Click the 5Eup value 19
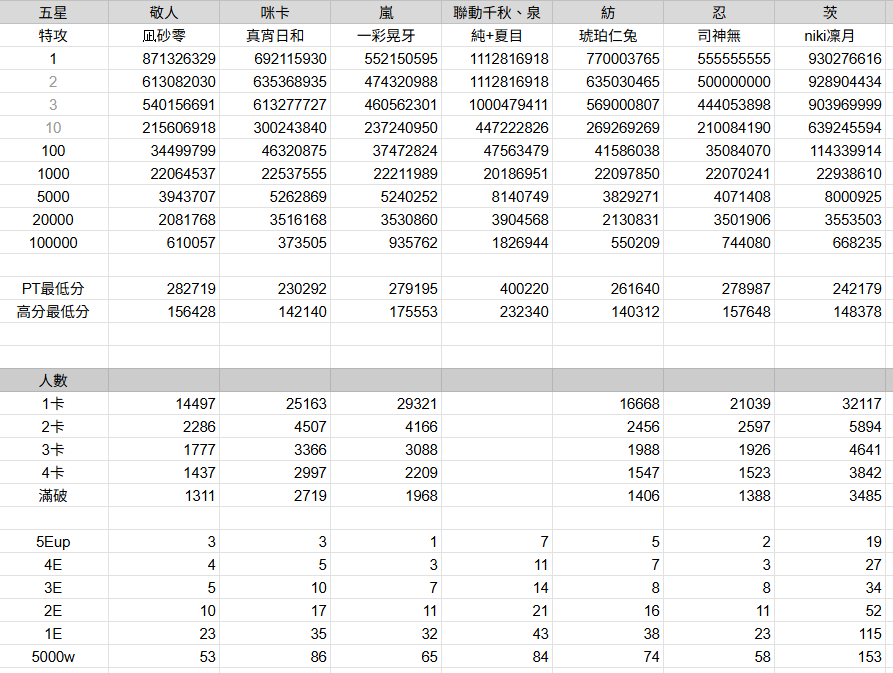The height and width of the screenshot is (673, 893). pos(874,542)
